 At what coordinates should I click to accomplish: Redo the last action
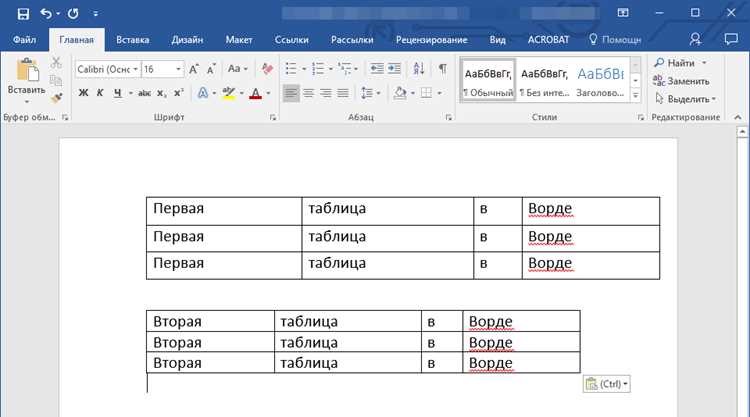click(x=73, y=13)
